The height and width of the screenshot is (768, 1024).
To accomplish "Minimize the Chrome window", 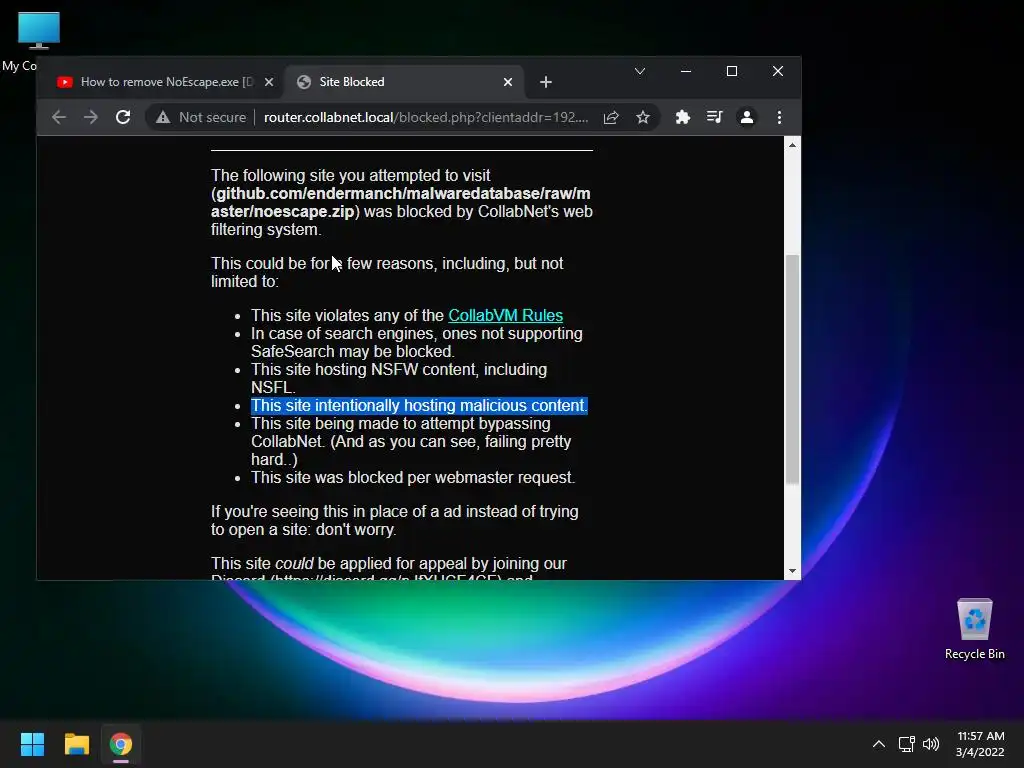I will point(686,71).
